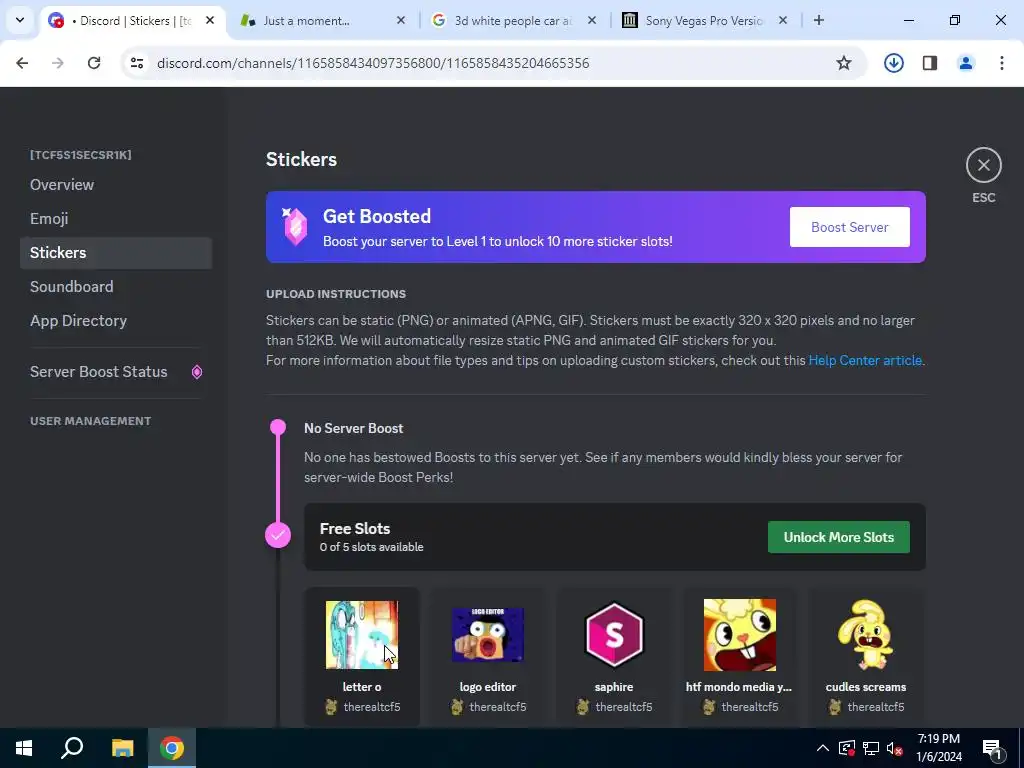Click the UPLOAD INSTRUCTIONS heading
The image size is (1024, 768).
(x=336, y=294)
